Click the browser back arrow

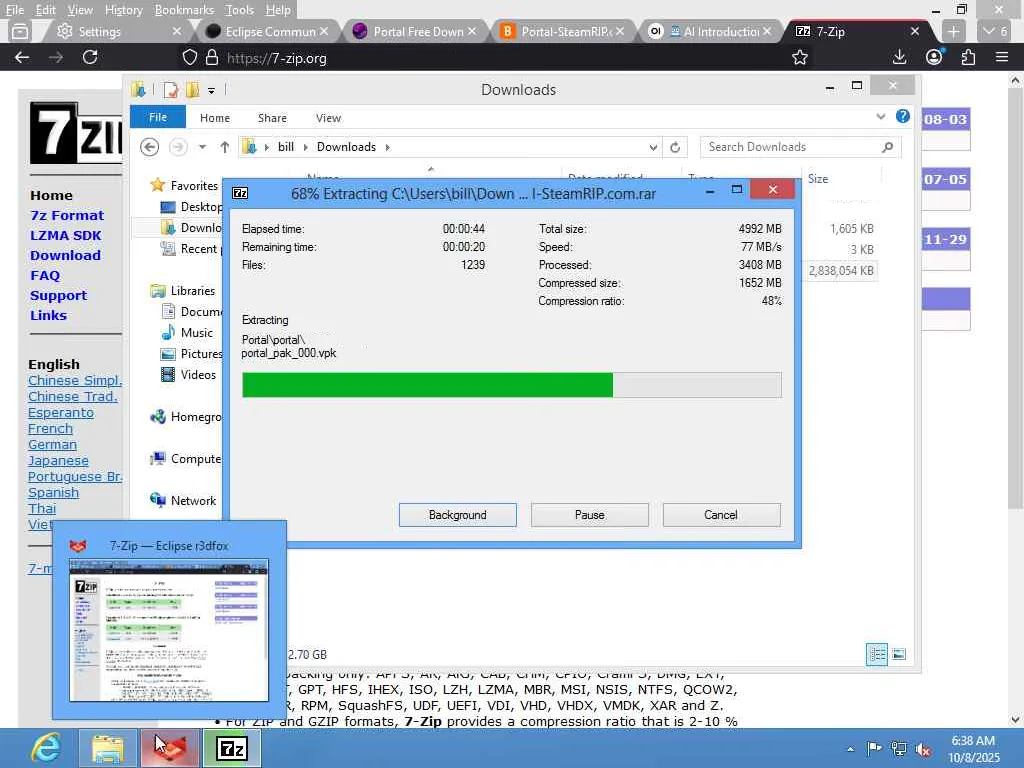click(22, 57)
